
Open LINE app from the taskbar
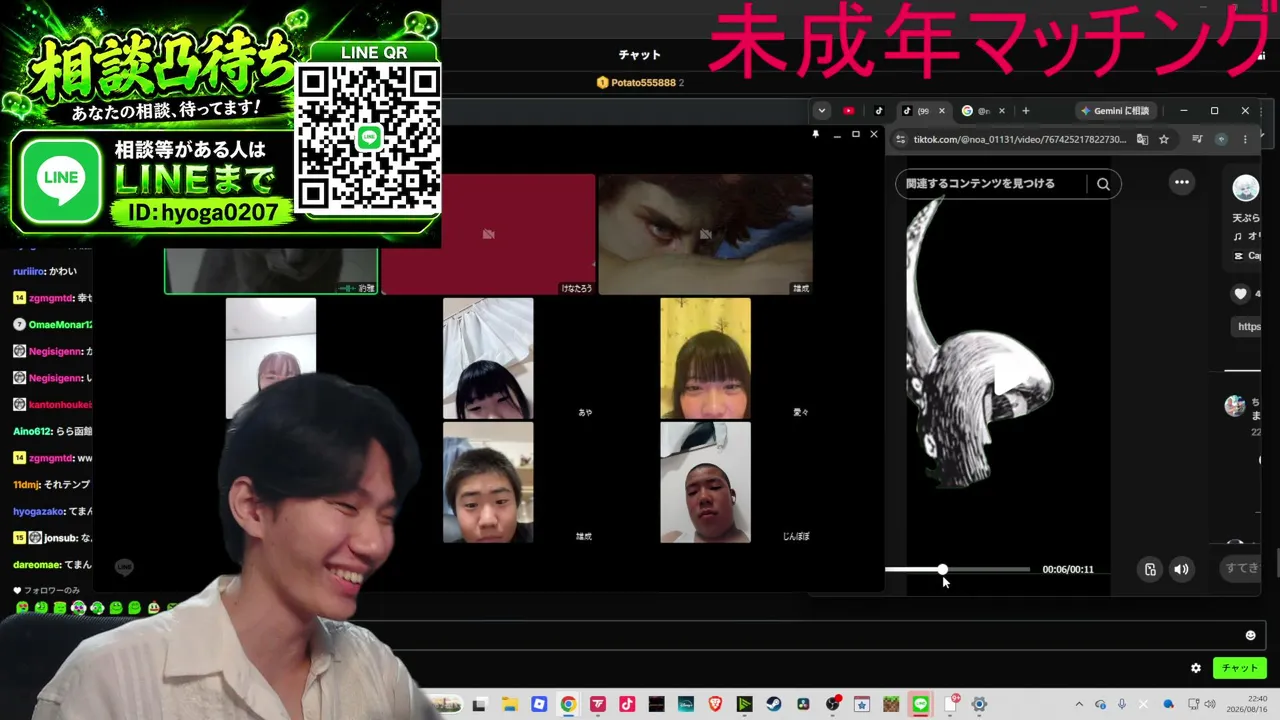pos(921,704)
